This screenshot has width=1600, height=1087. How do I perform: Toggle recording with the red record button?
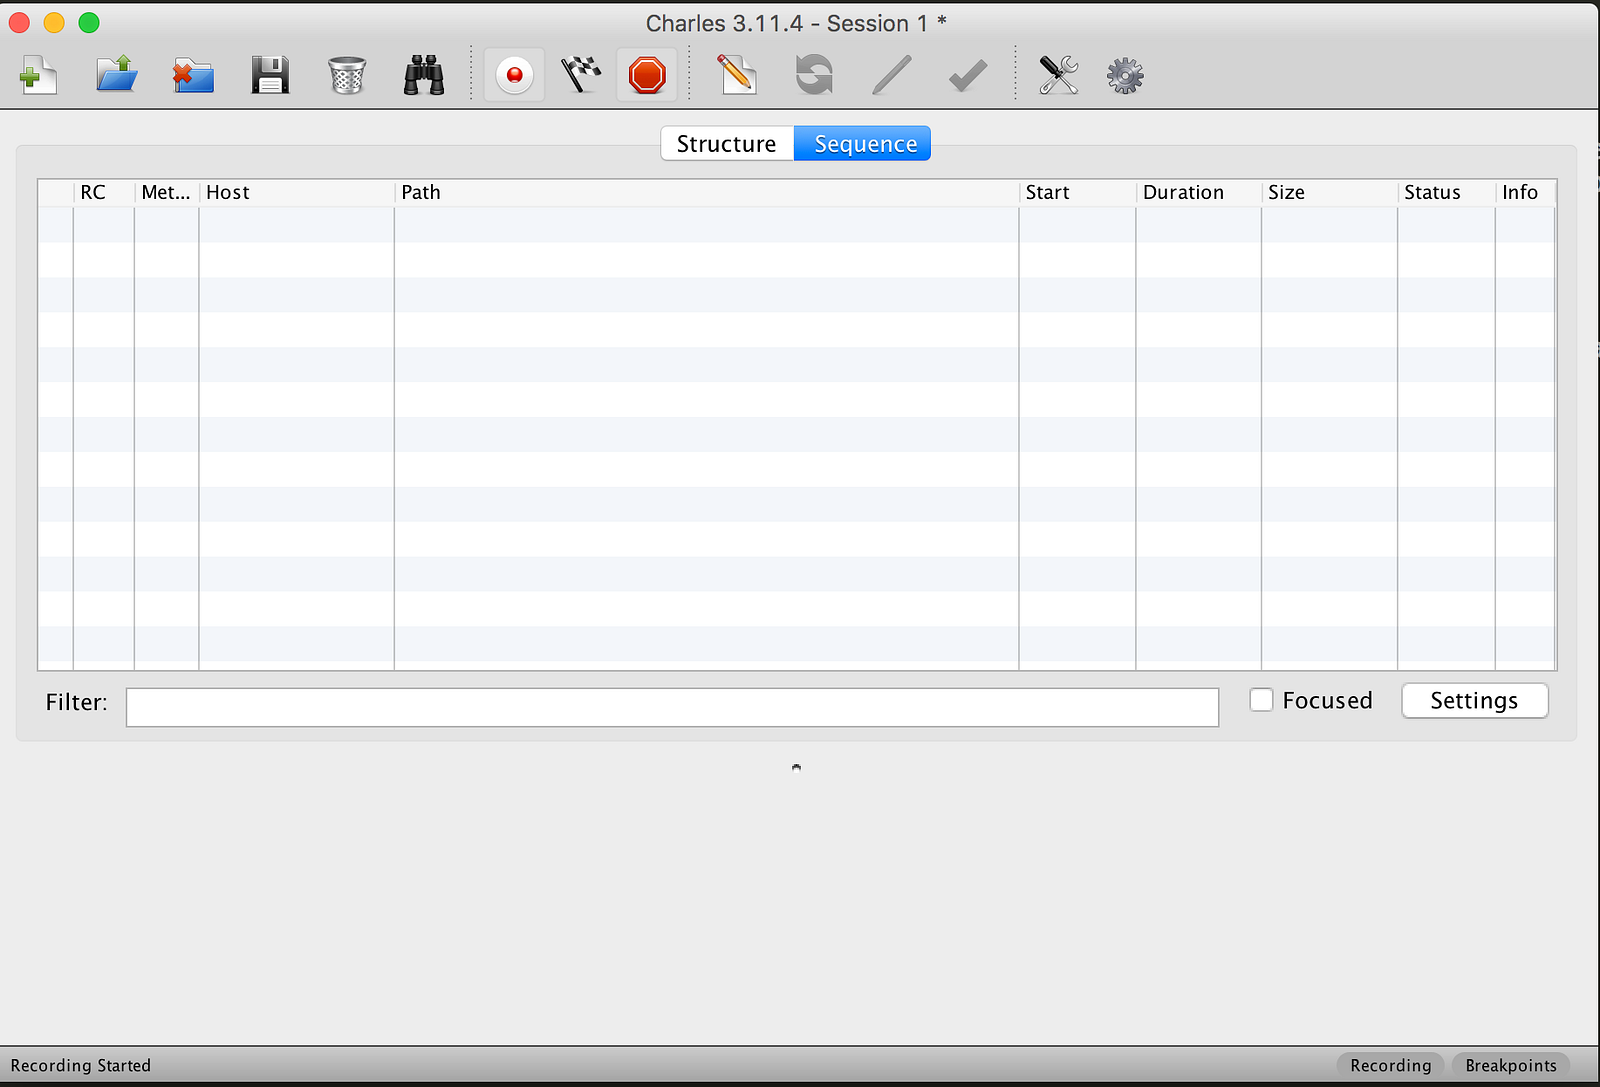(514, 75)
